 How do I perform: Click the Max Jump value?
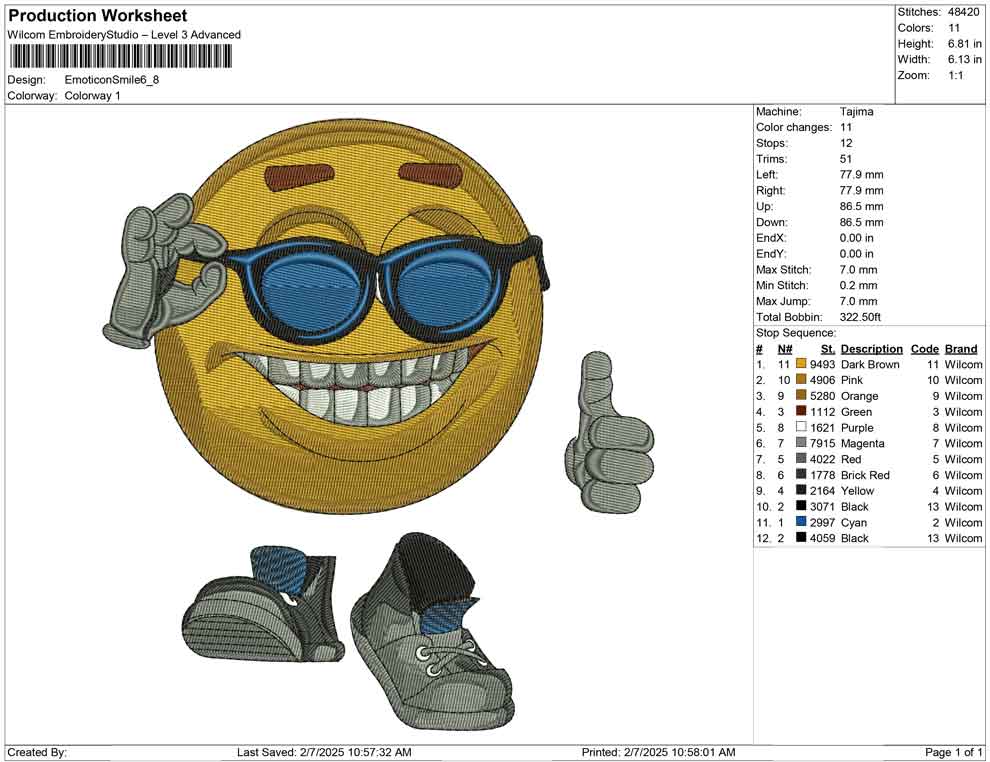[x=859, y=301]
